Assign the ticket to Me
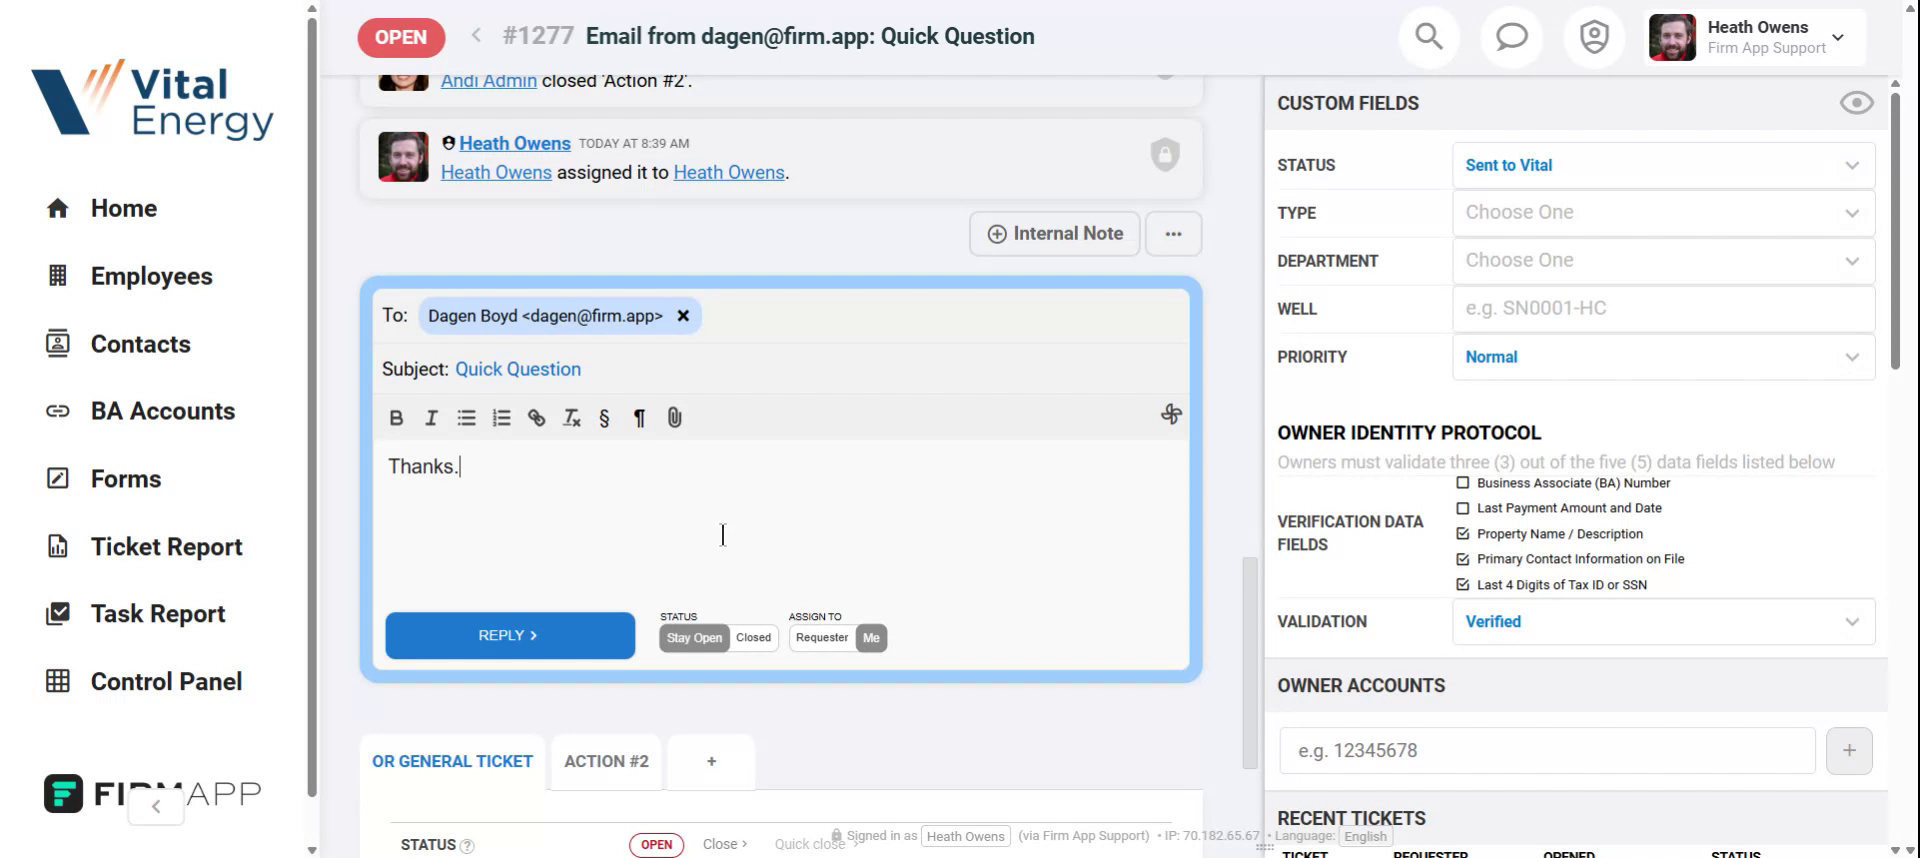The width and height of the screenshot is (1920, 858). [x=871, y=638]
